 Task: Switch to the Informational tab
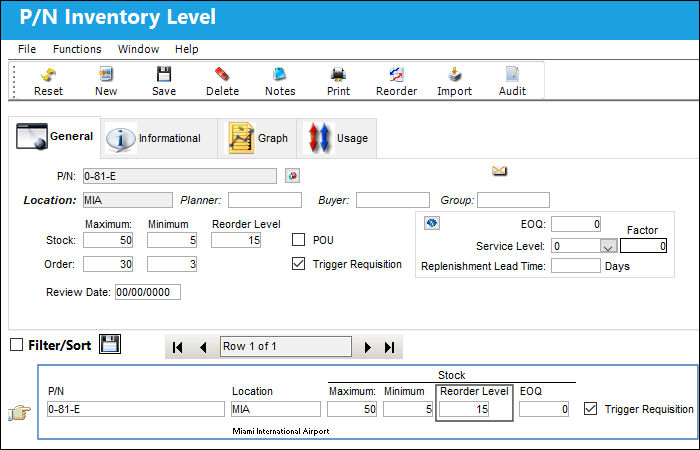[159, 138]
